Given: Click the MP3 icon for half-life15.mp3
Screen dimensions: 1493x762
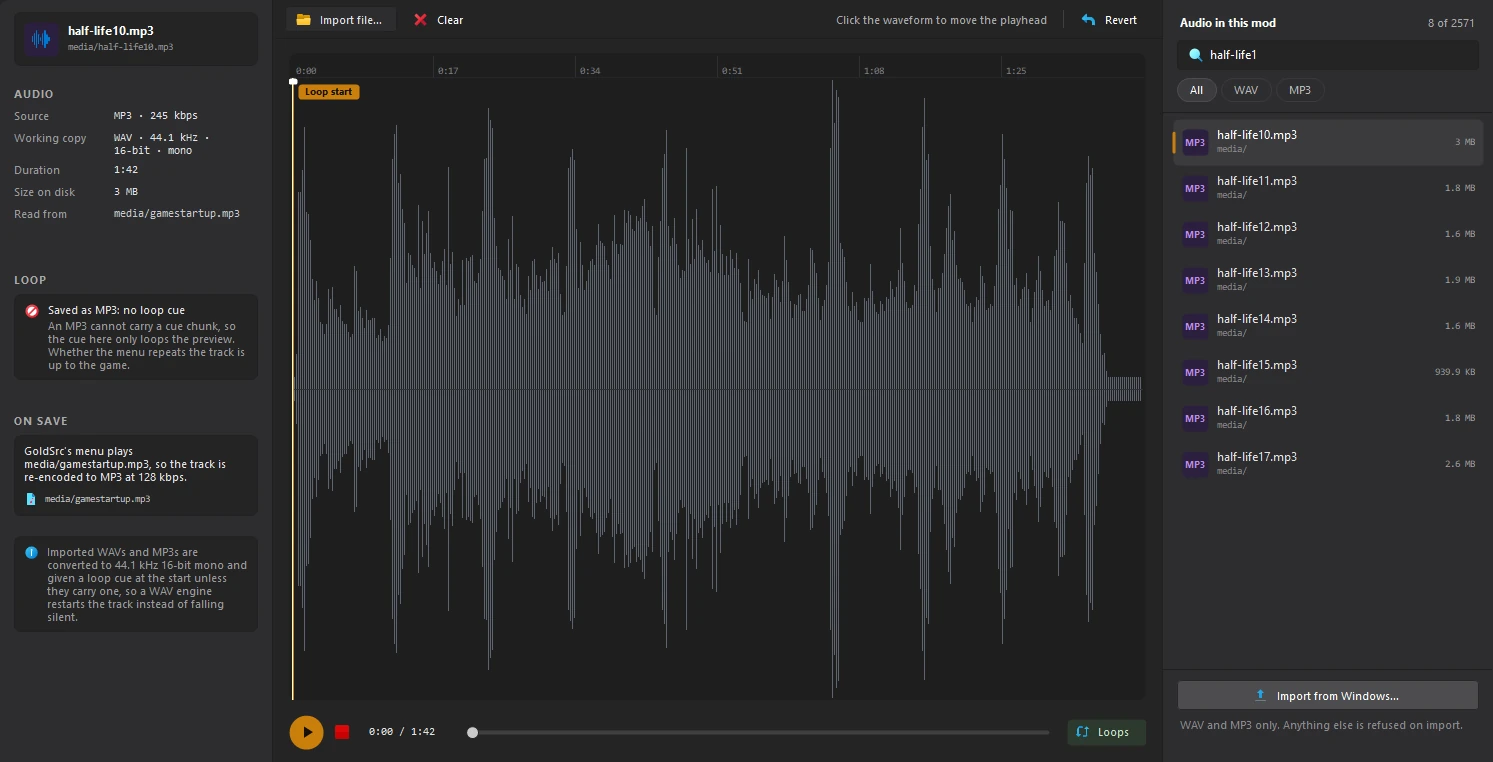Looking at the screenshot, I should [x=1195, y=372].
